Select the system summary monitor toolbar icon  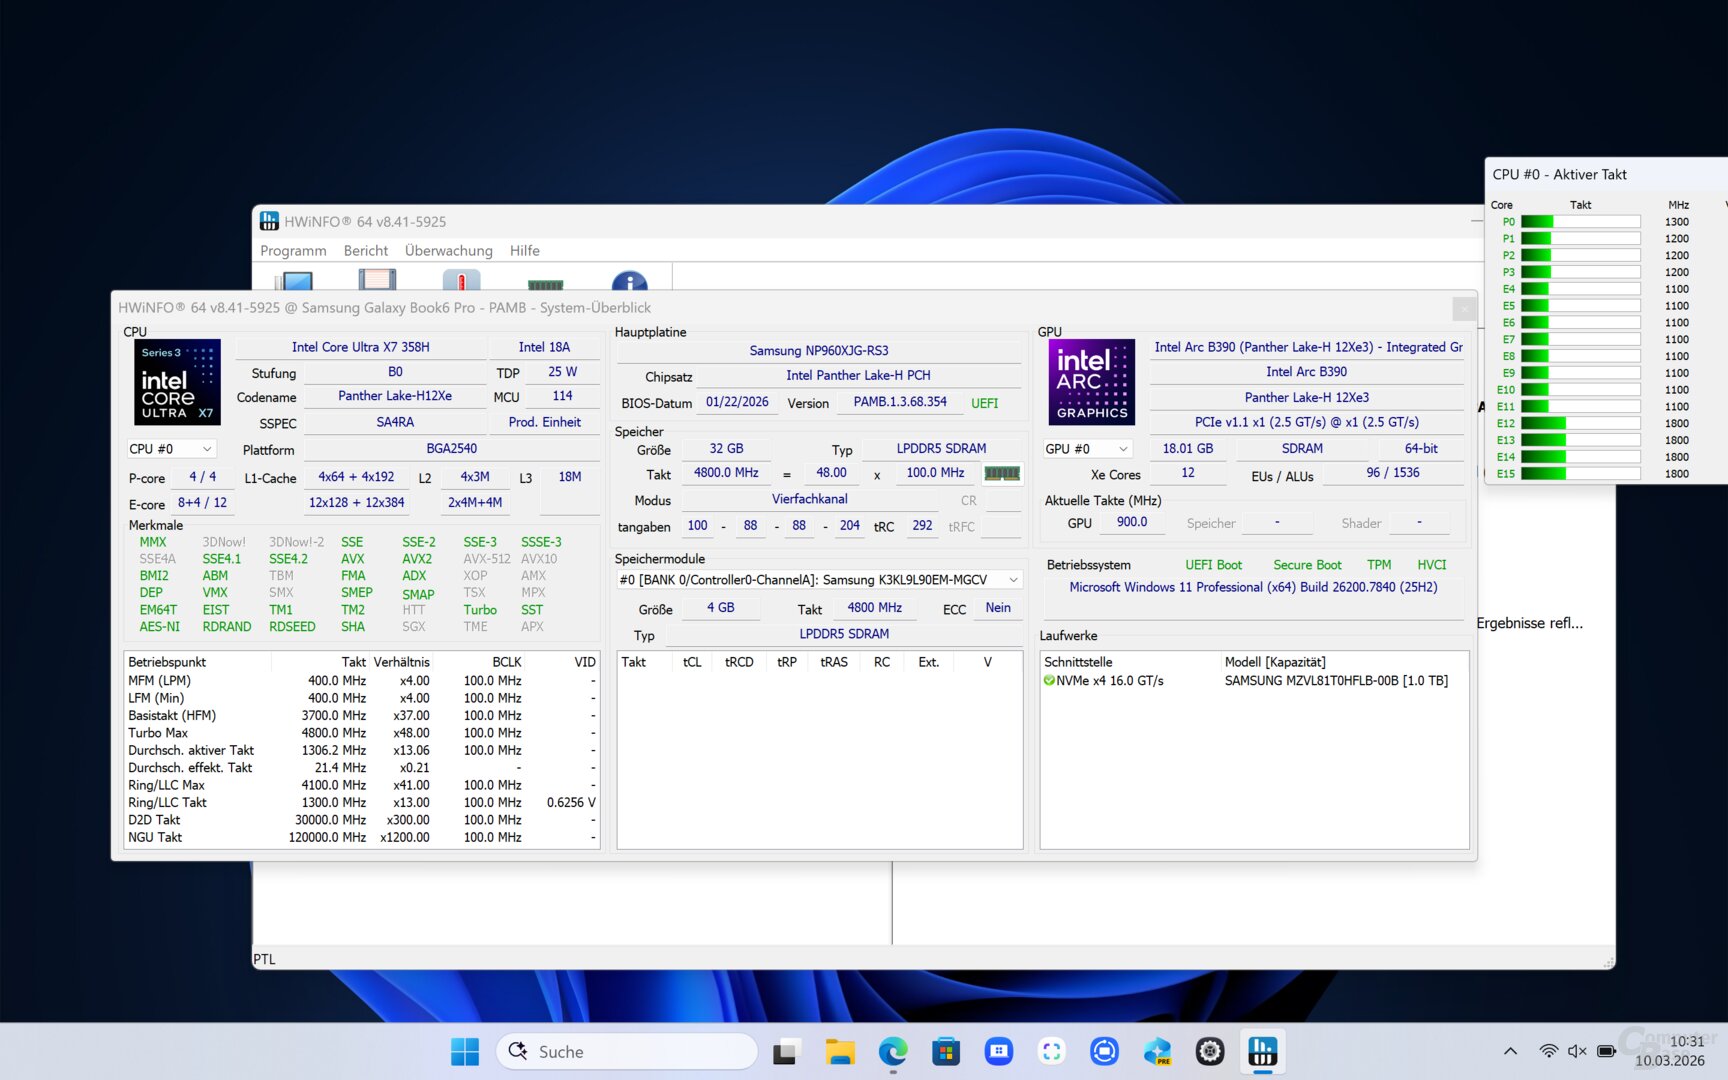(x=295, y=283)
